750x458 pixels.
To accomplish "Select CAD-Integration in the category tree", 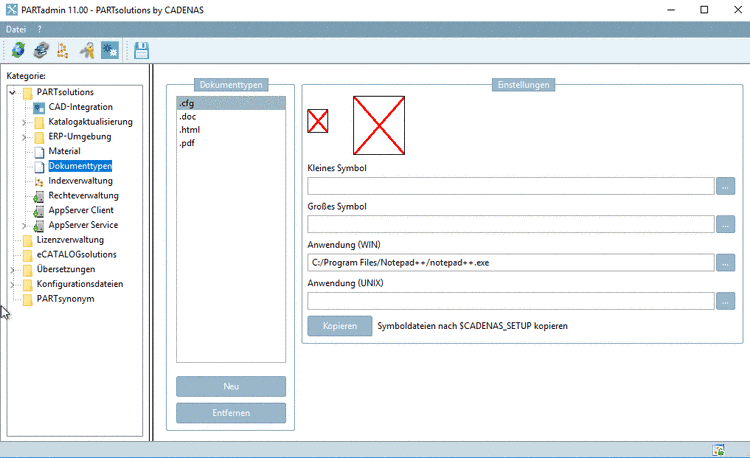I will tap(80, 107).
